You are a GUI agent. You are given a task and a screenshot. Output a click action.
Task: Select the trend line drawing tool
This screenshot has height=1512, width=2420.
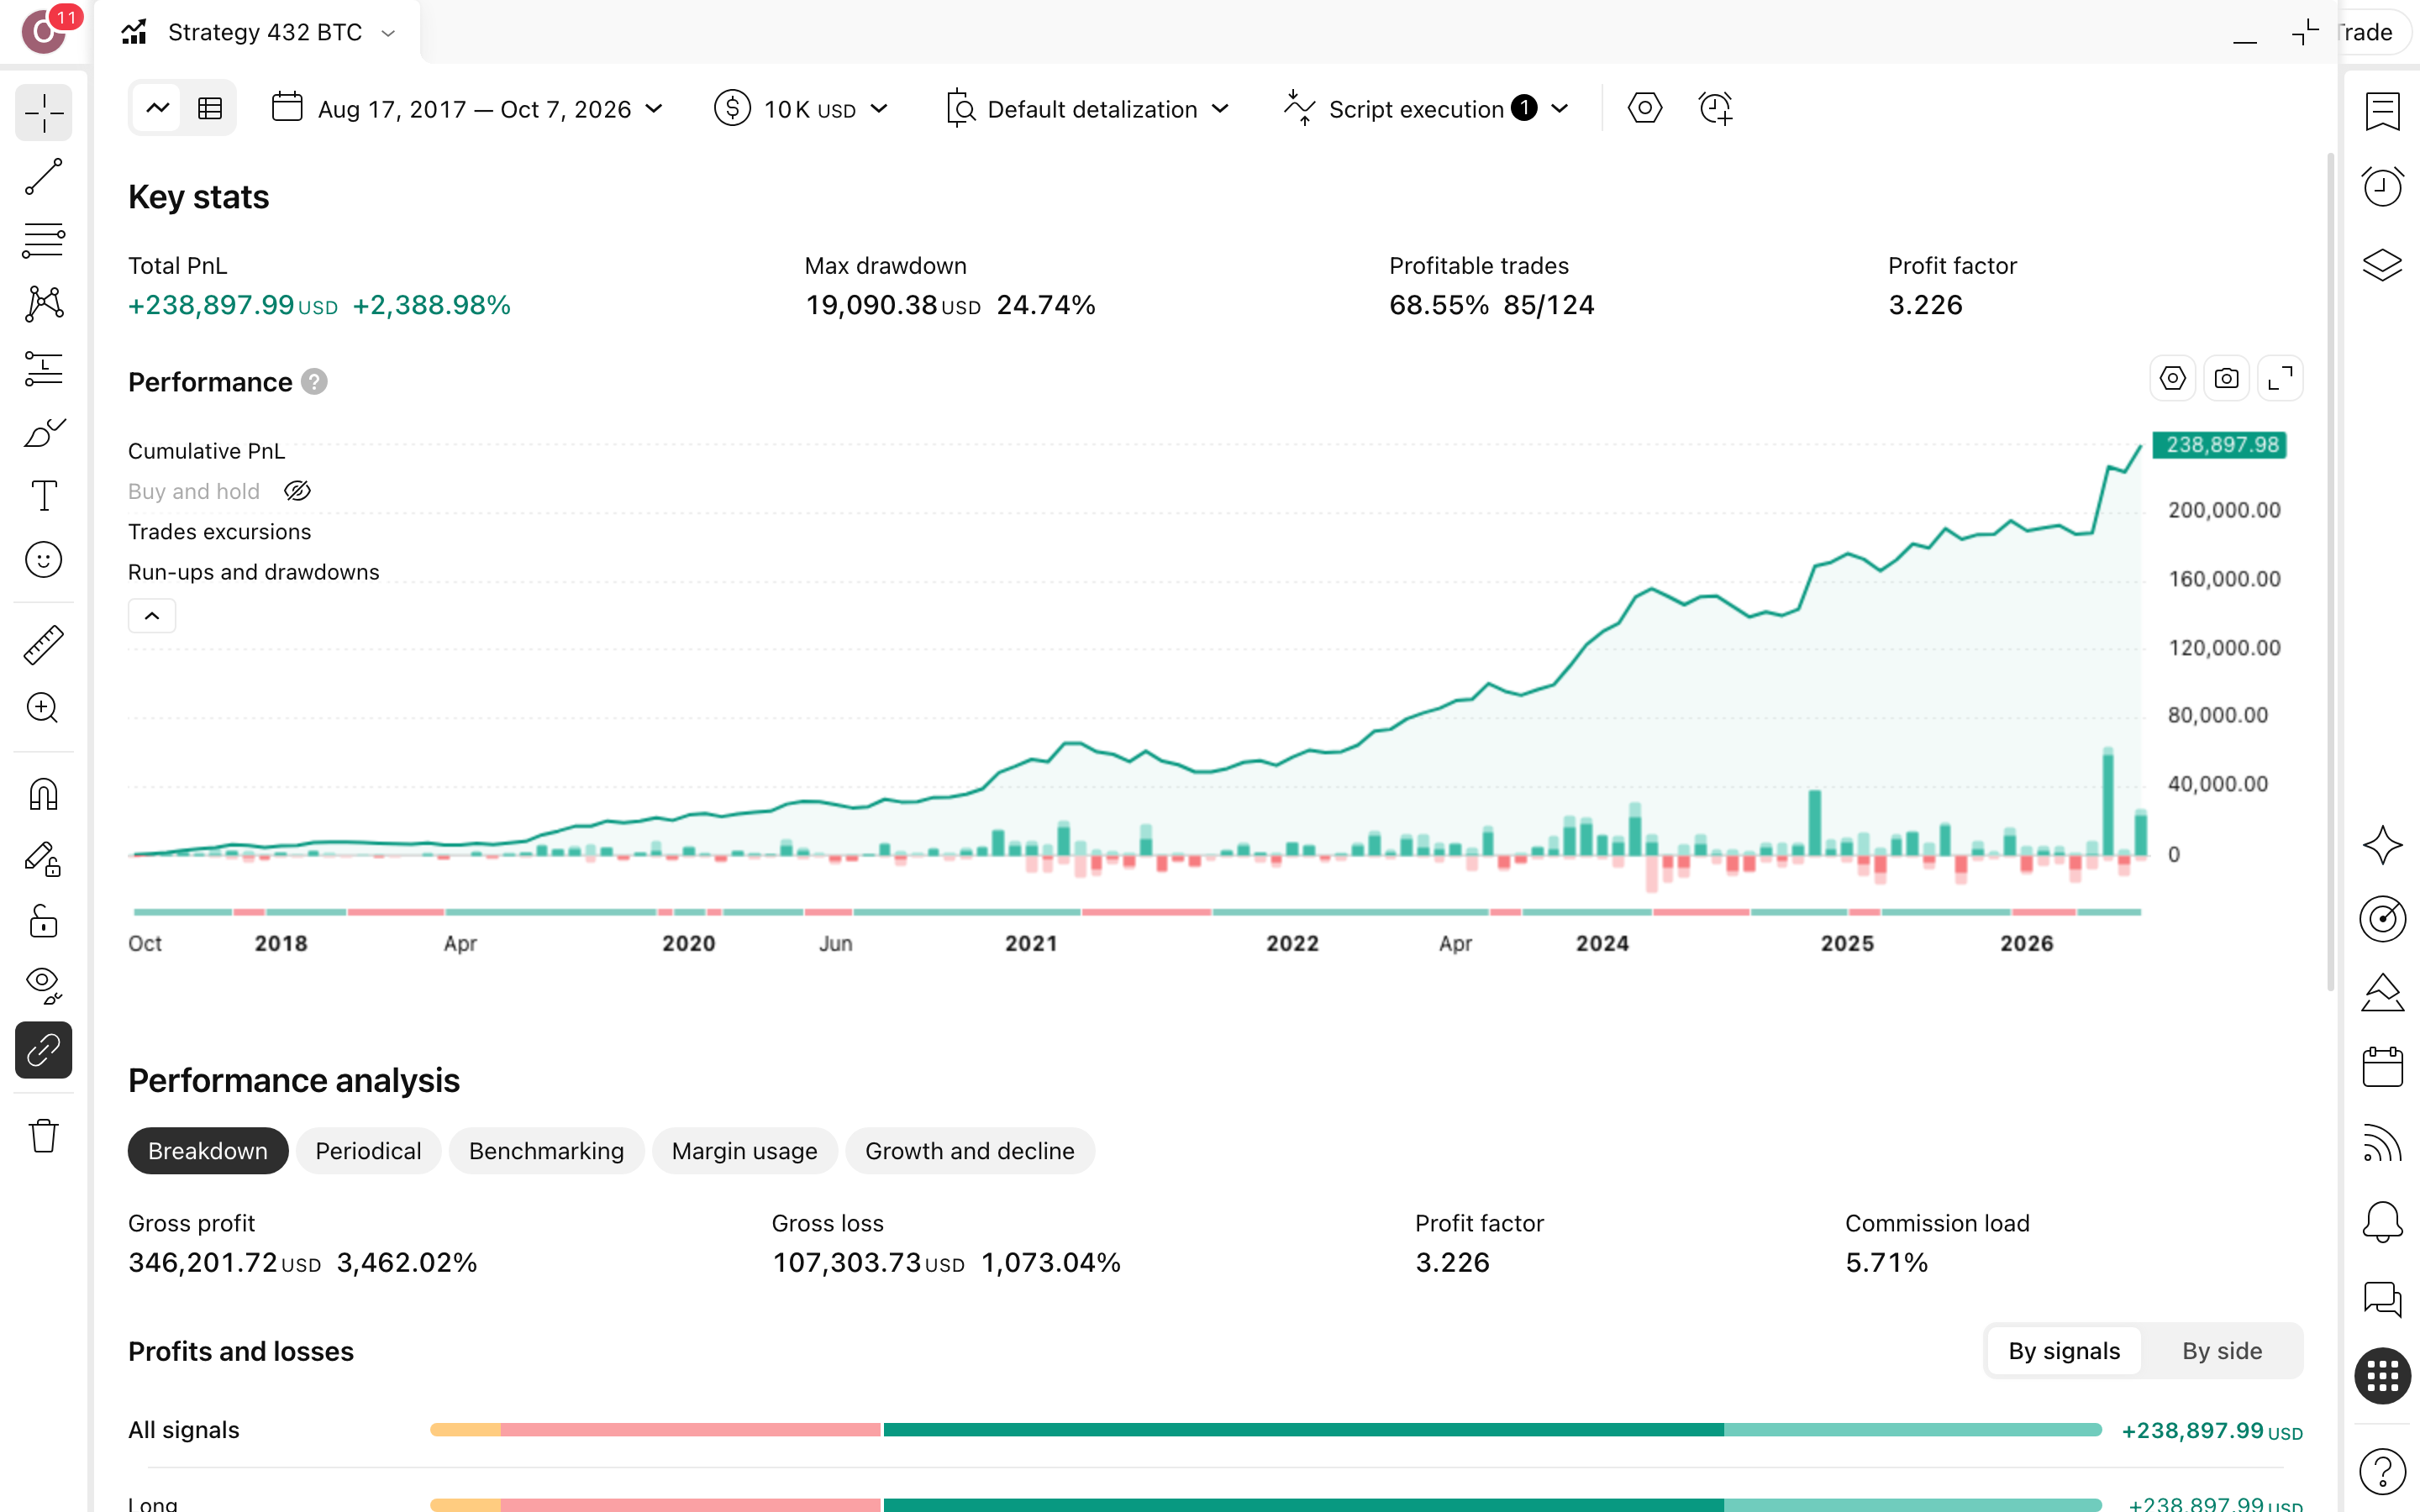click(44, 177)
